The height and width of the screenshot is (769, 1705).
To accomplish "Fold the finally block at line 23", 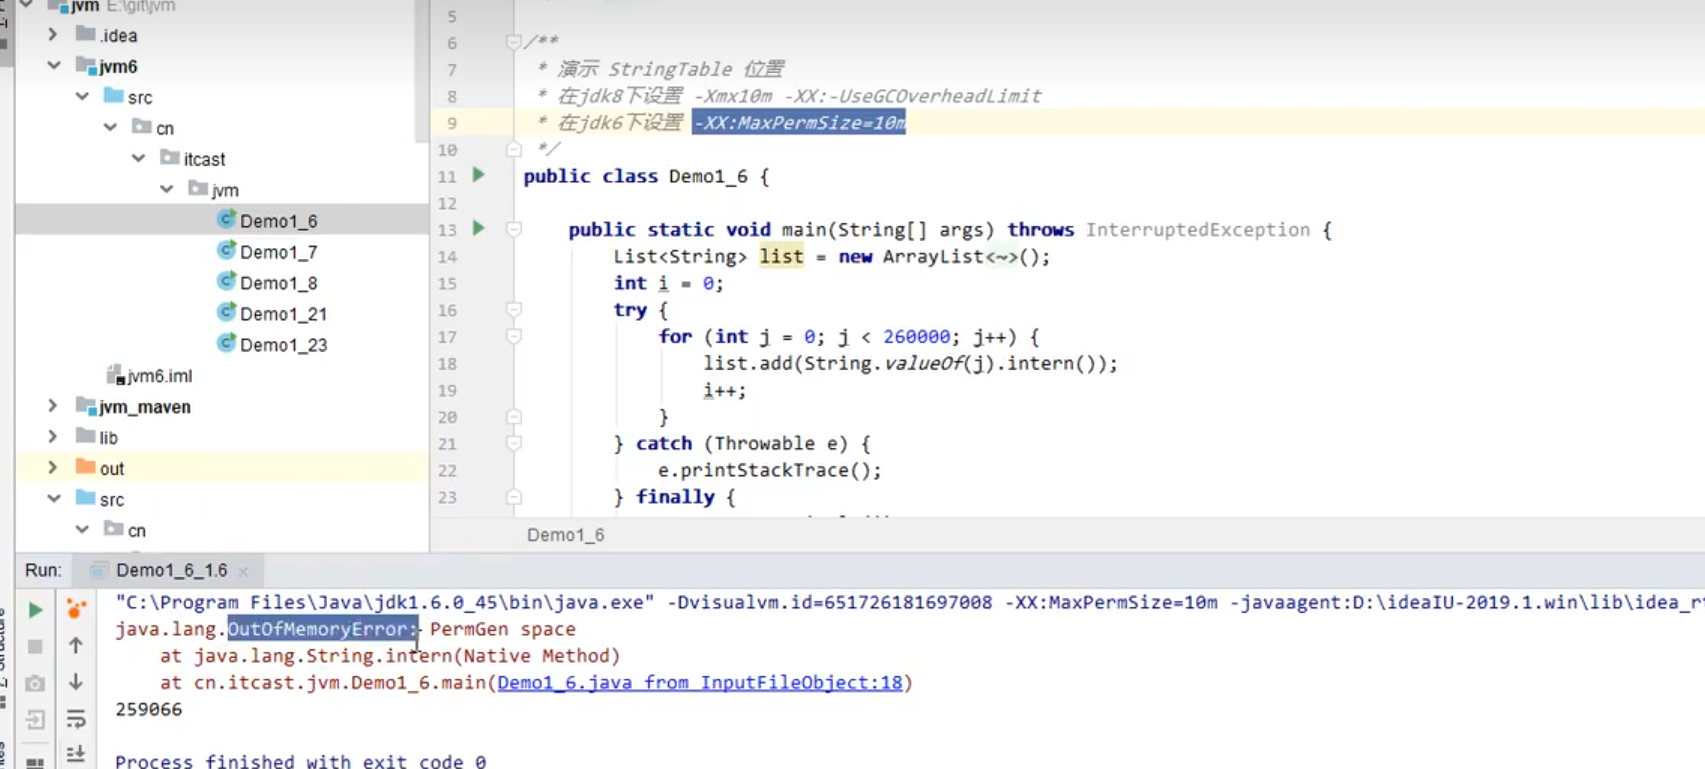I will click(x=513, y=497).
